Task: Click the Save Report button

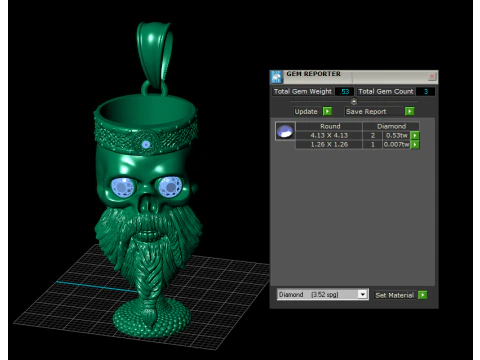Action: [374, 111]
